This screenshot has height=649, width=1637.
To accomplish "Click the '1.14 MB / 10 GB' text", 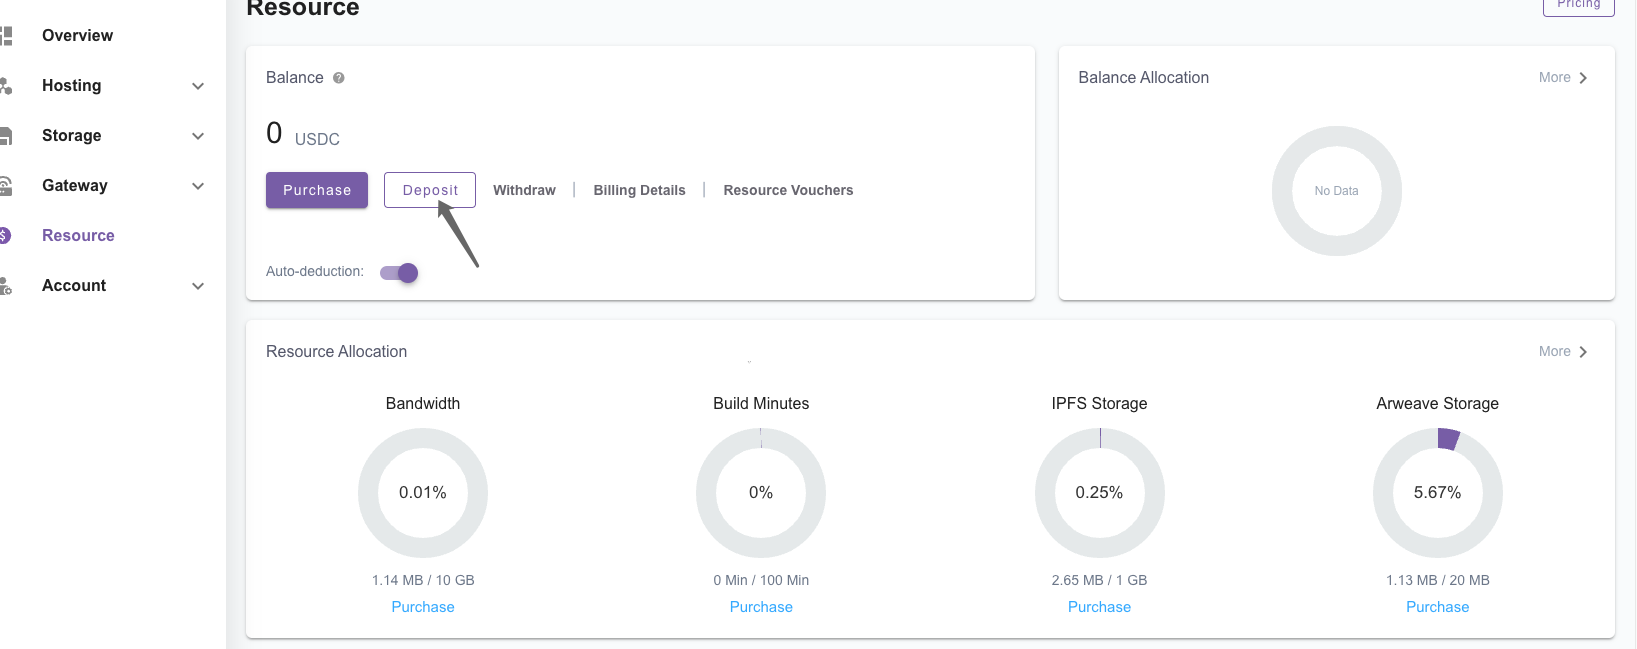I will tap(423, 580).
